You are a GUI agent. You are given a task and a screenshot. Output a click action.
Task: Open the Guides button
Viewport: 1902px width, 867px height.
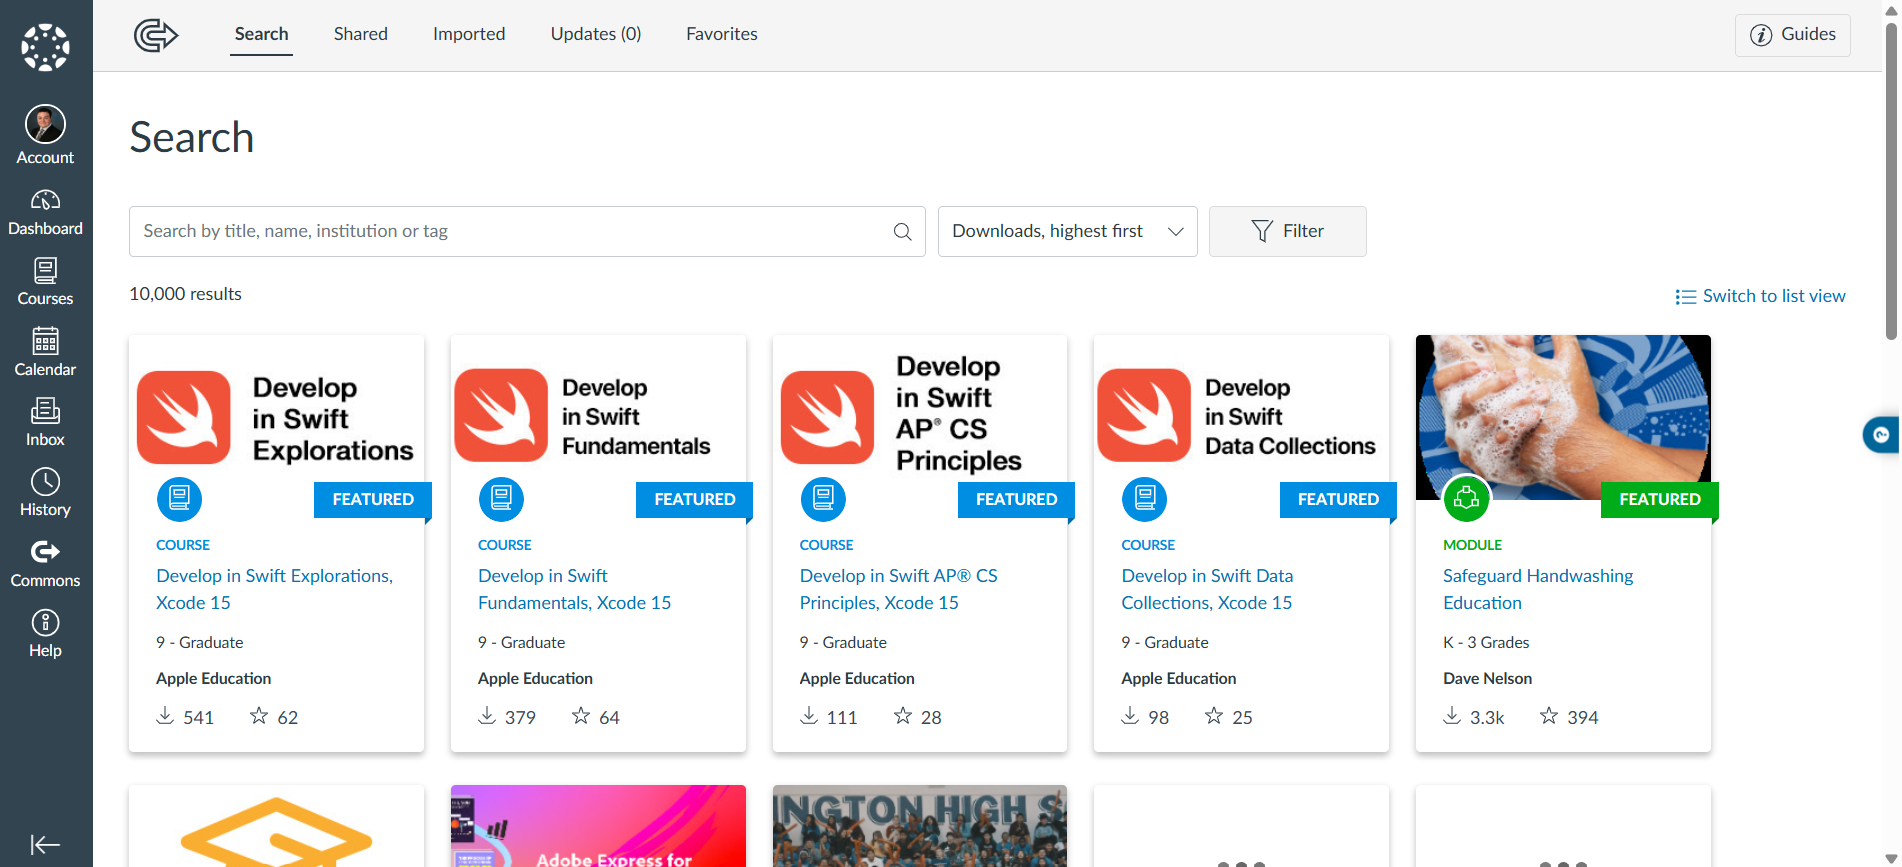pos(1793,35)
